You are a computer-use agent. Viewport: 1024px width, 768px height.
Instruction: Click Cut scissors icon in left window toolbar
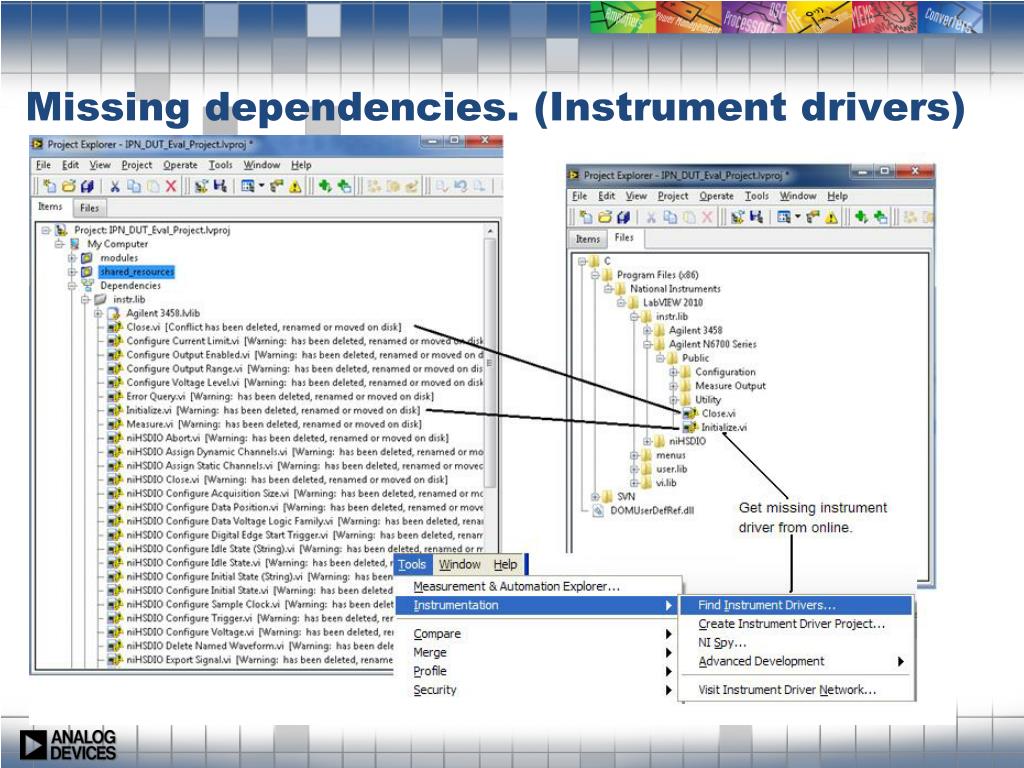click(115, 187)
